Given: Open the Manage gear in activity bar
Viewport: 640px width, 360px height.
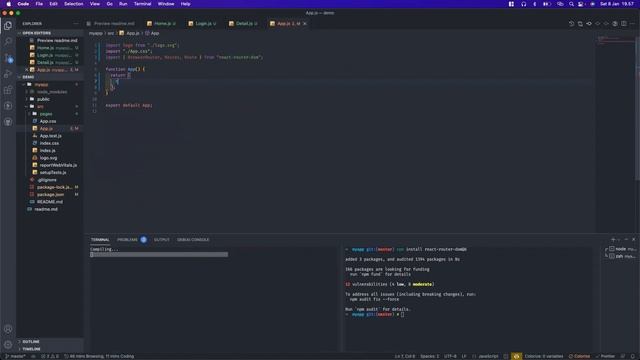Looking at the screenshot, I should tap(8, 345).
